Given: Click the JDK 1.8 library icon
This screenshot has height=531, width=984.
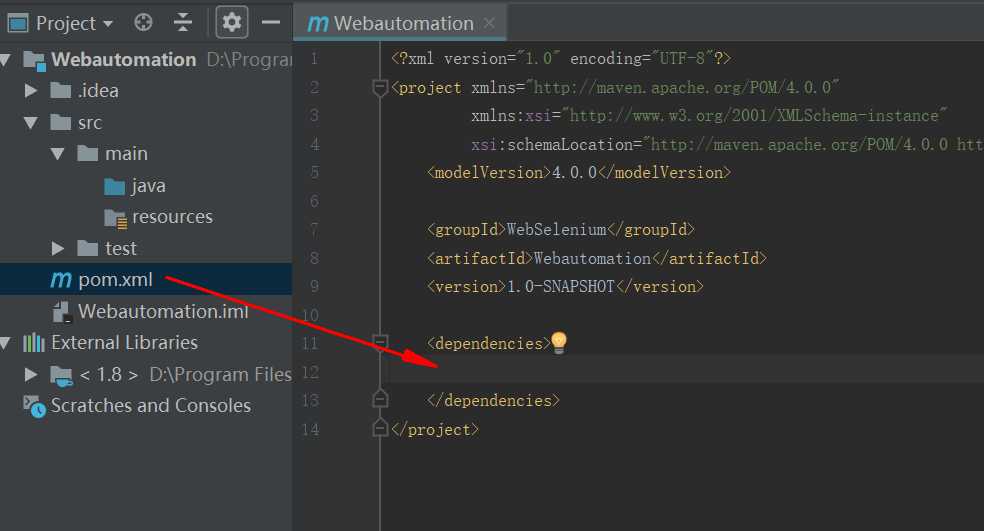Looking at the screenshot, I should 62,375.
